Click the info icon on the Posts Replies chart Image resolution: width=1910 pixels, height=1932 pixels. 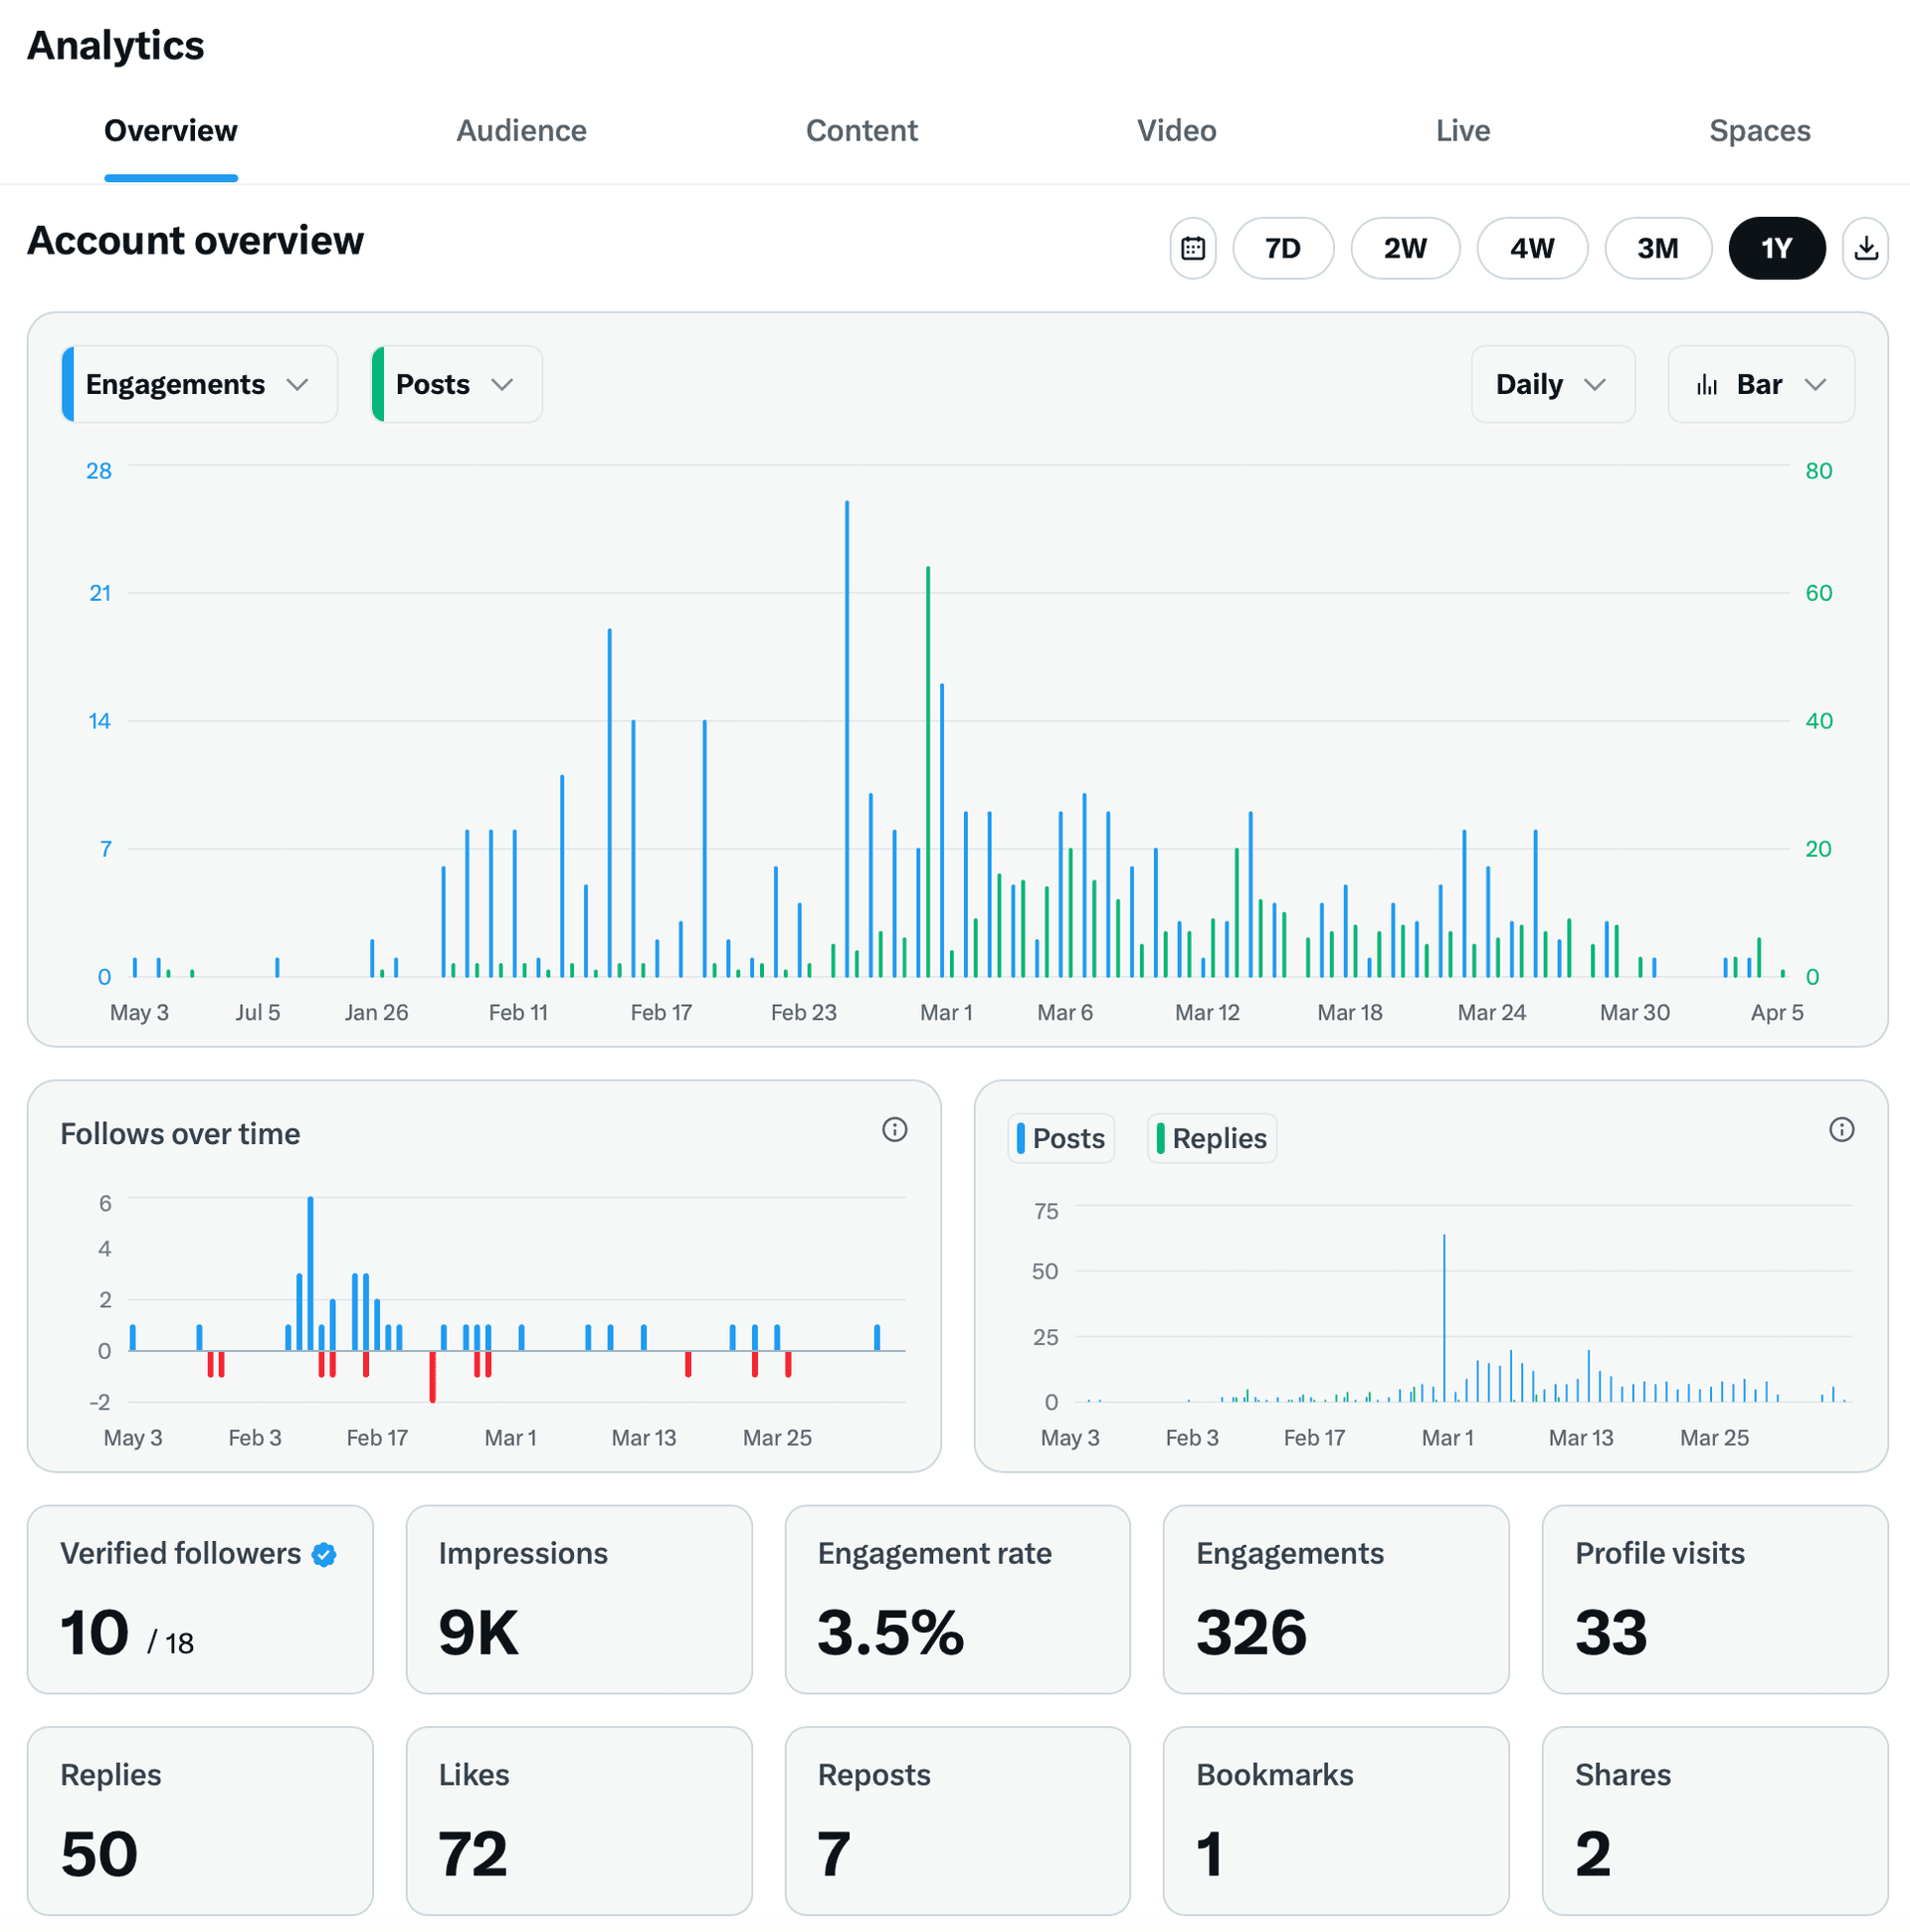(x=1843, y=1130)
